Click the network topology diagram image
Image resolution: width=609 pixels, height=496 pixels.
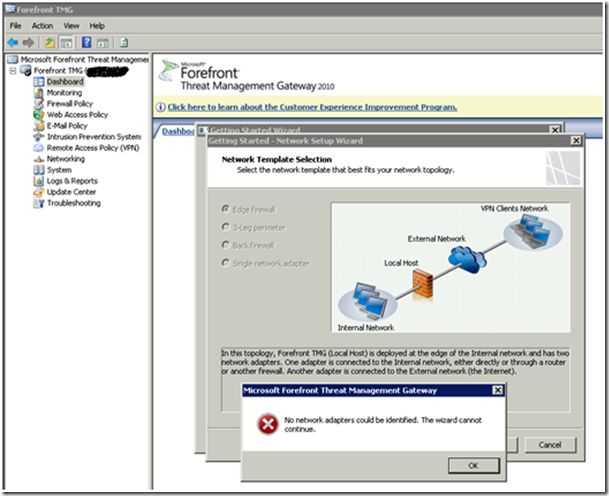(x=451, y=267)
